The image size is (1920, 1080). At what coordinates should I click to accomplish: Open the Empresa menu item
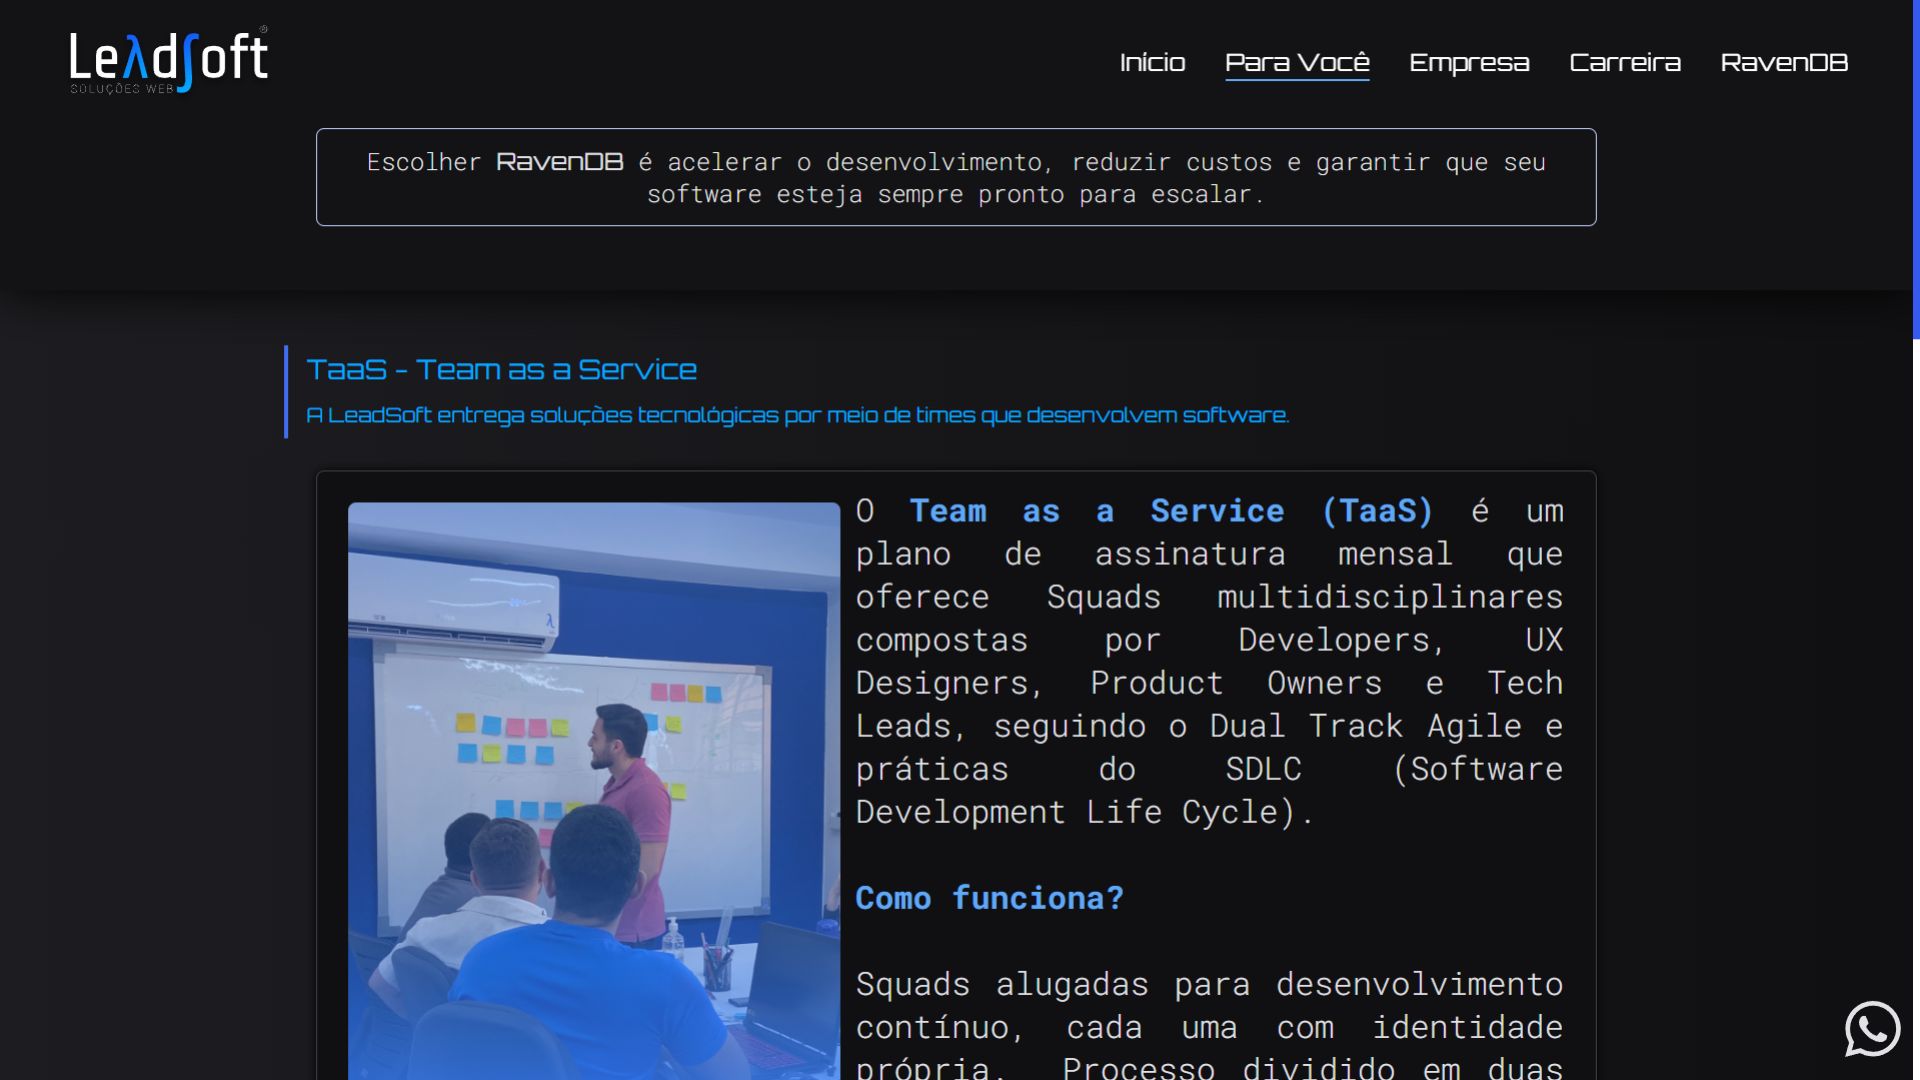tap(1469, 62)
